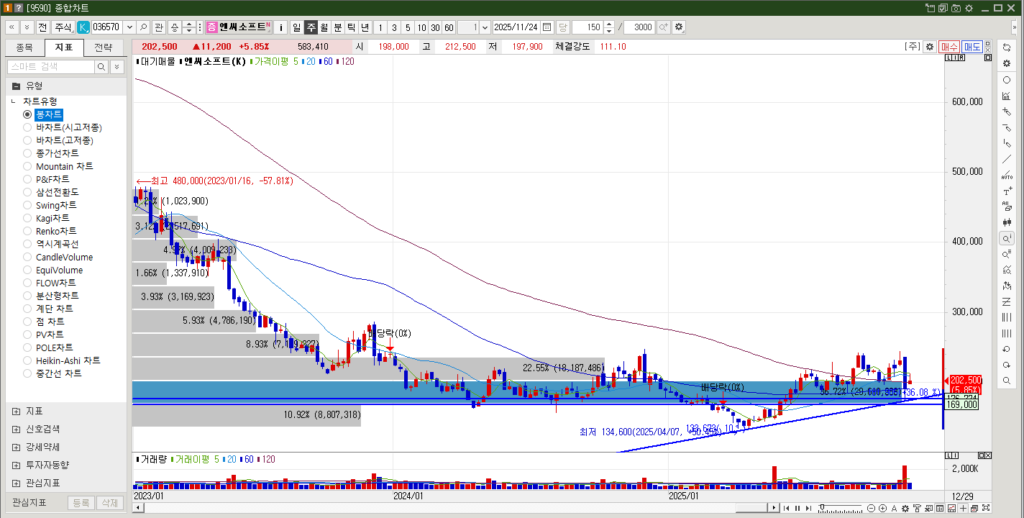1024x518 pixels.
Task: Select the text drawing tool in right toolbar
Action: (1006, 191)
